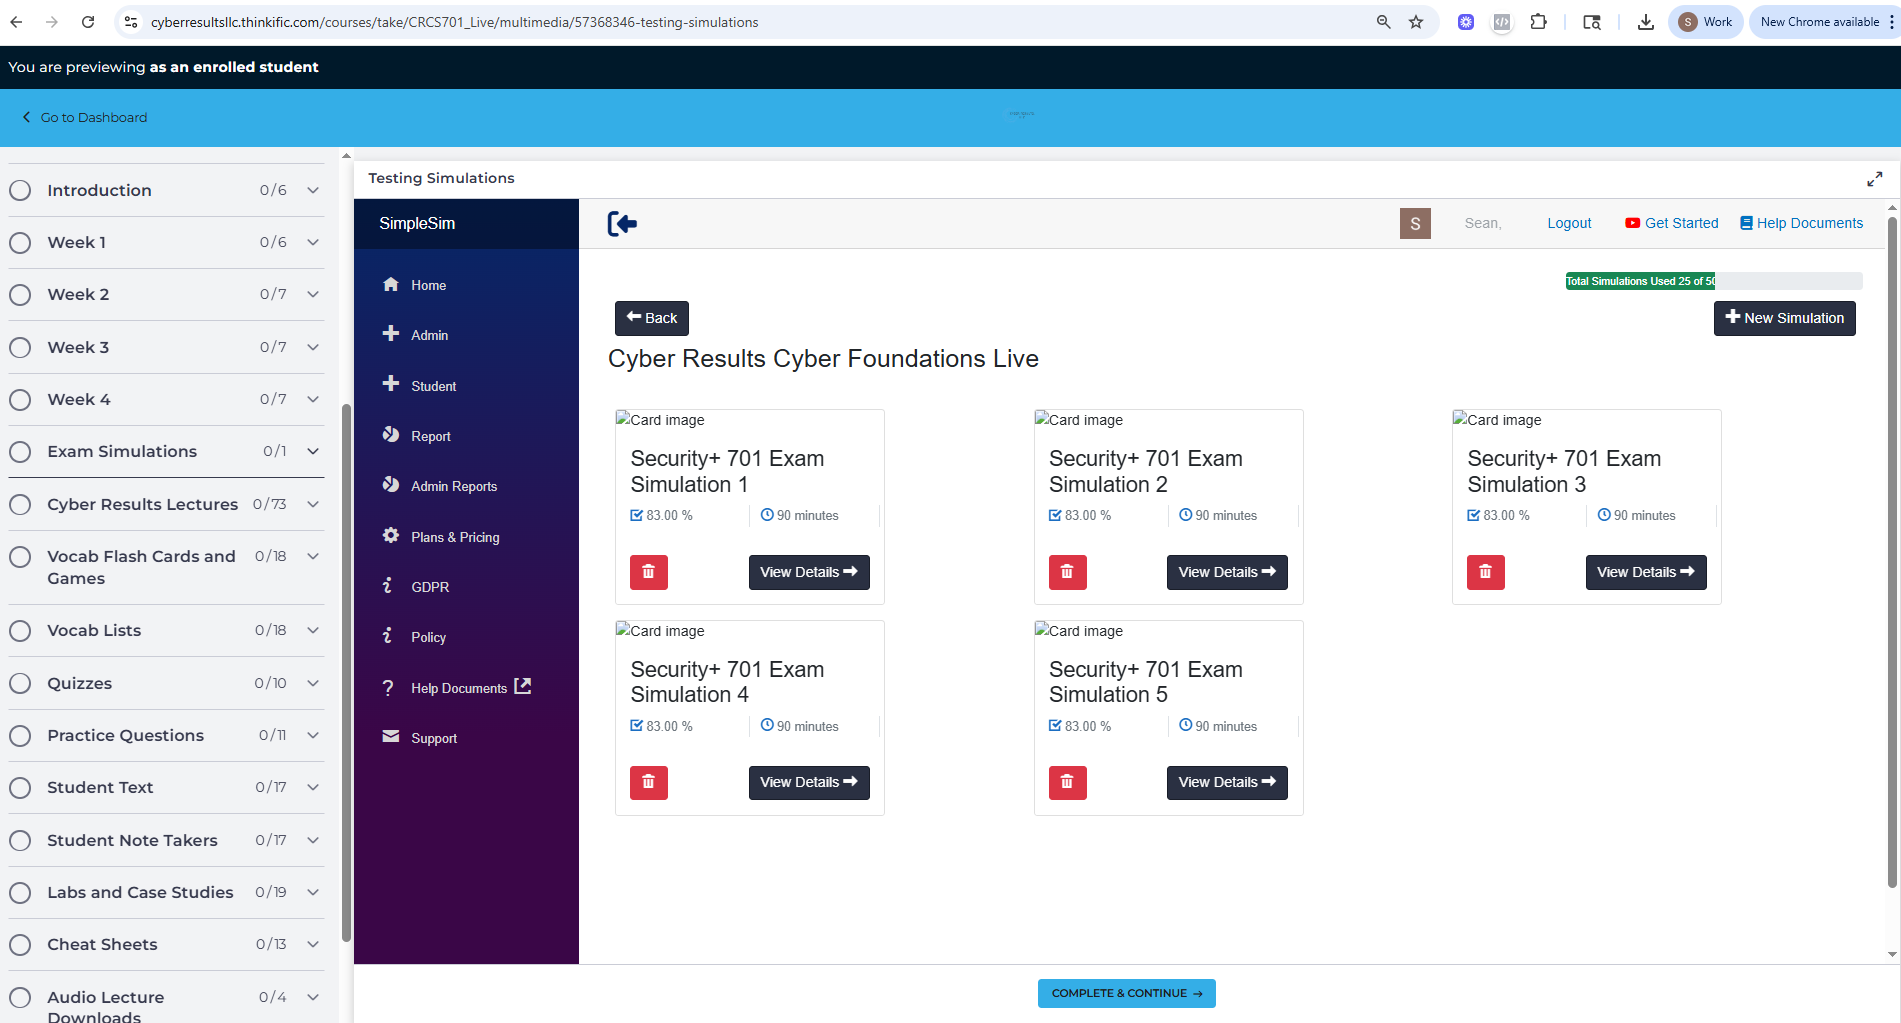Click the Logout link

click(1568, 224)
